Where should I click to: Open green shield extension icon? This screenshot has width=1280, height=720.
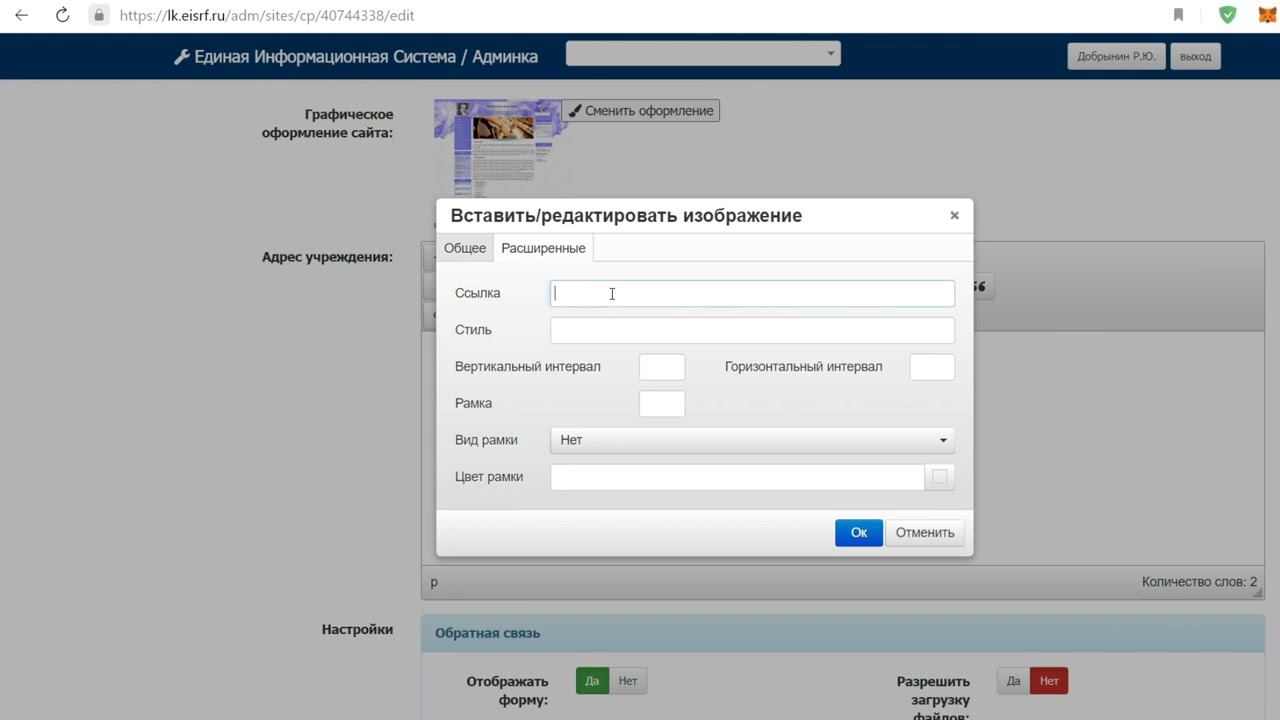pyautogui.click(x=1227, y=15)
